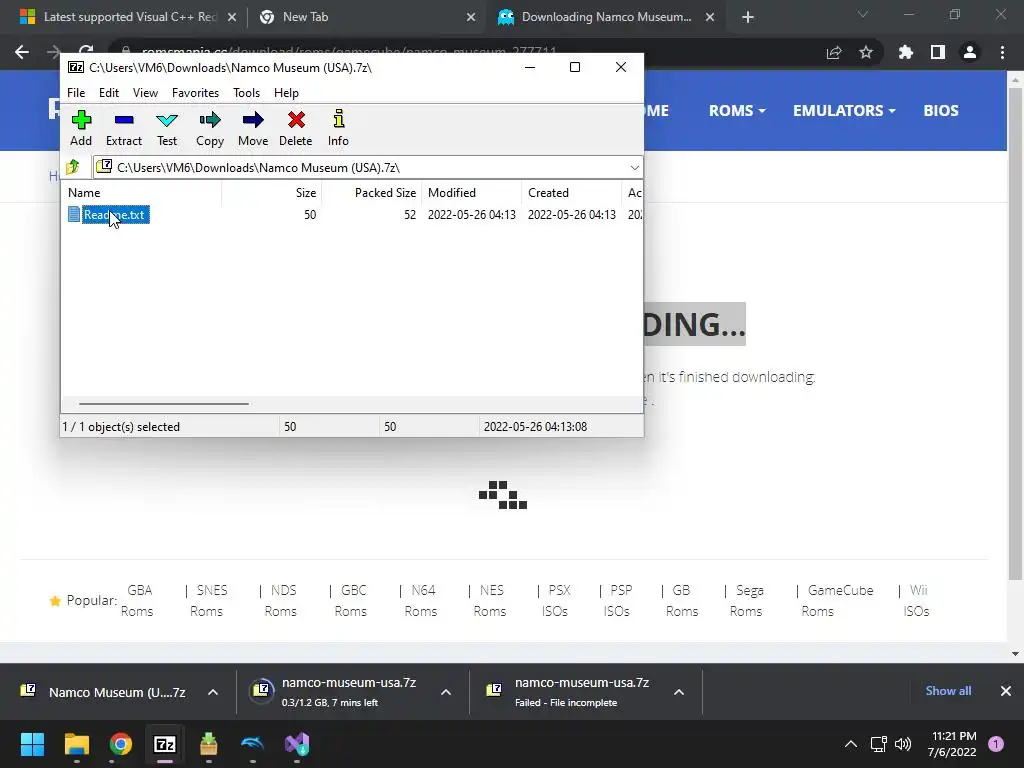Click the red Delete icon
The image size is (1024, 768).
[x=296, y=120]
